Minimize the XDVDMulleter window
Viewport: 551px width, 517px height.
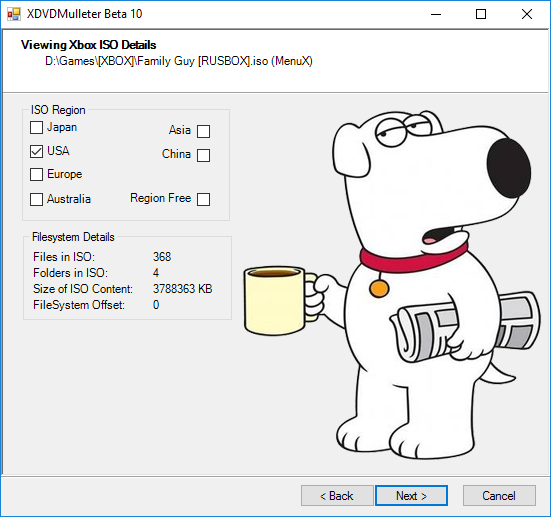pos(436,14)
